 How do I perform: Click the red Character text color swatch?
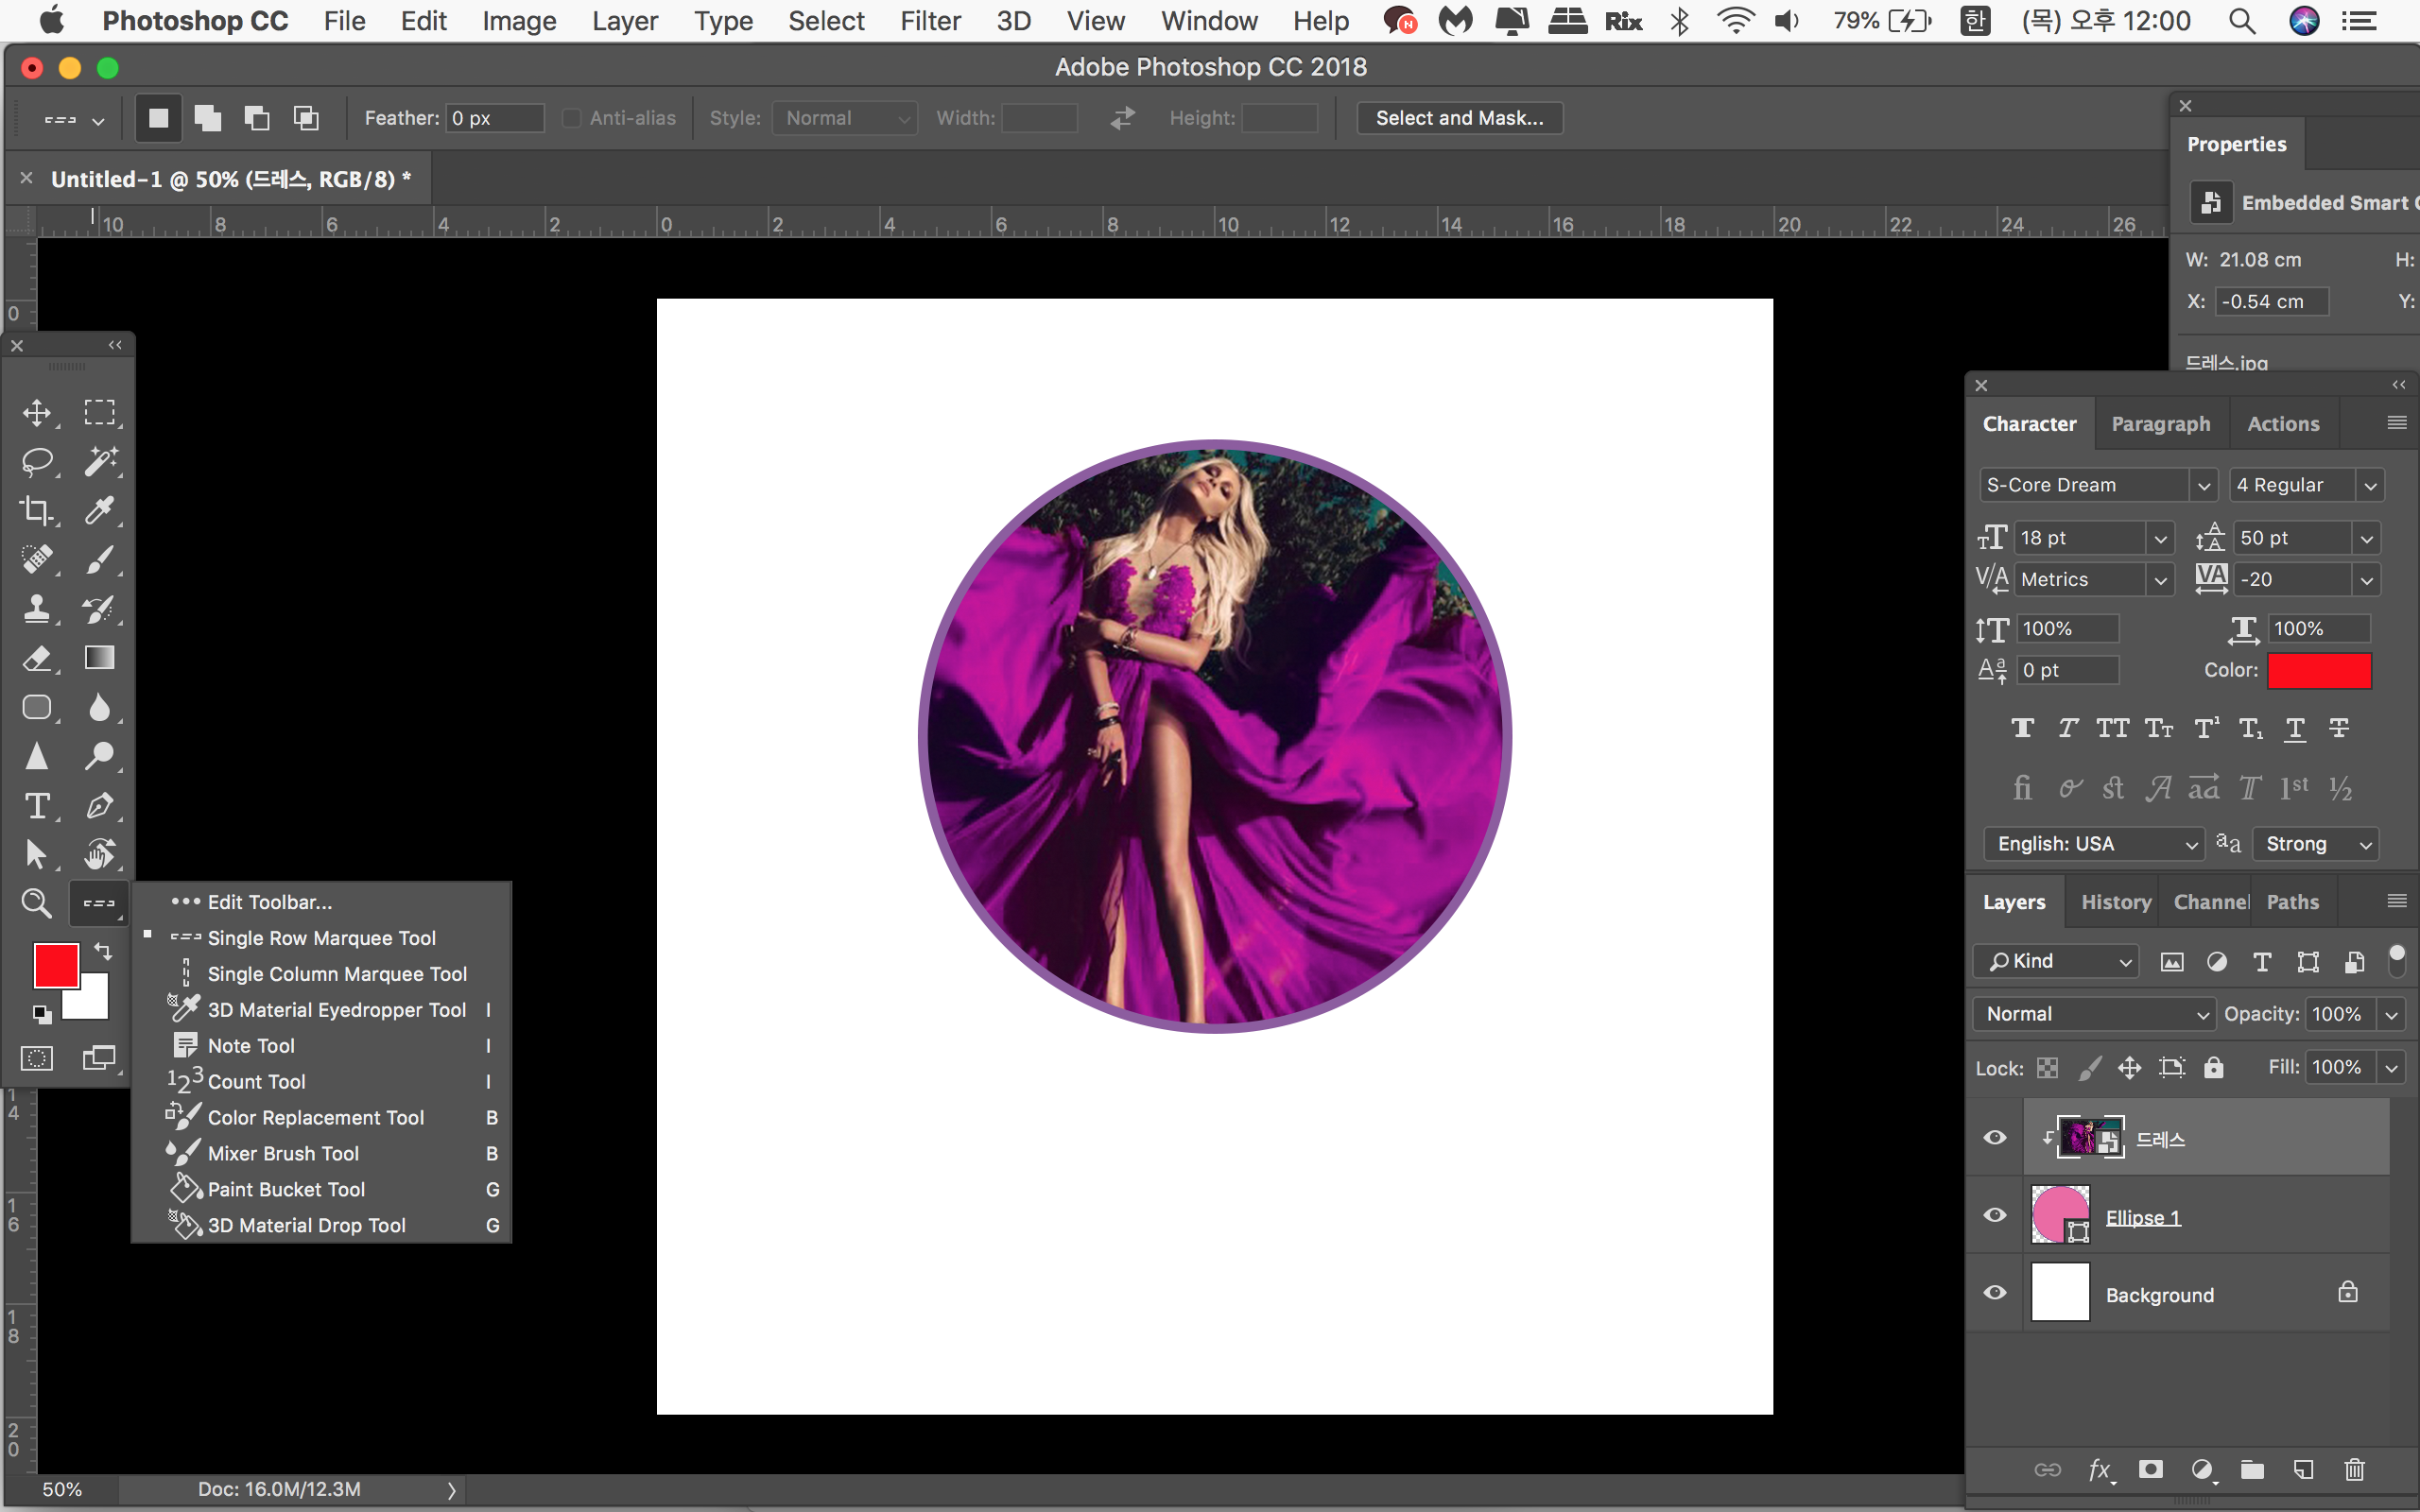[2319, 670]
